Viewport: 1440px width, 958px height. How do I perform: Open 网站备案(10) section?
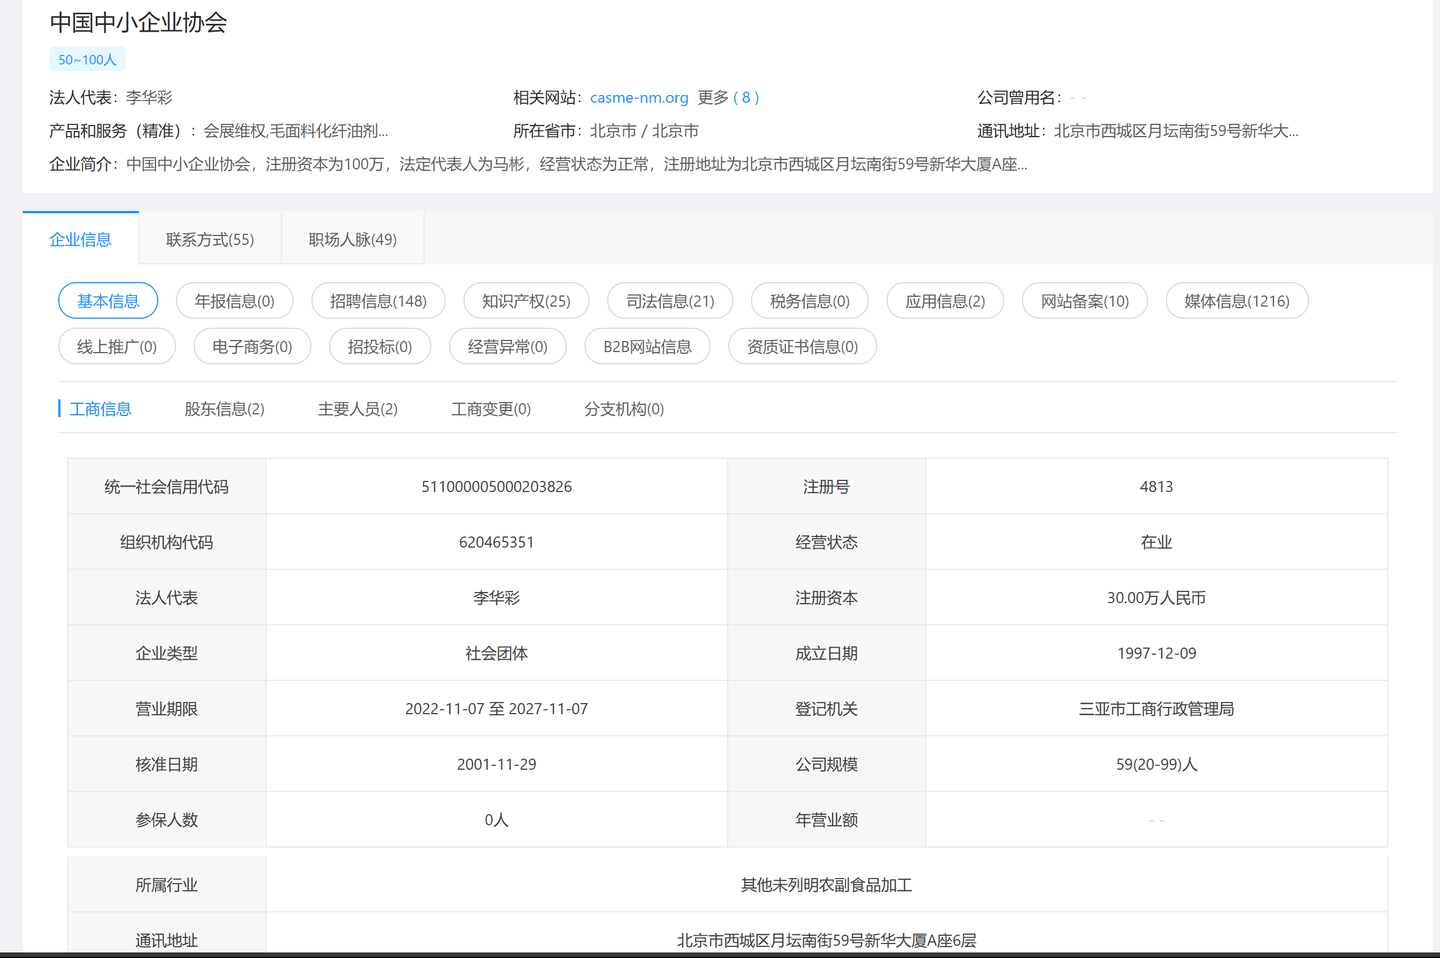tap(1085, 301)
